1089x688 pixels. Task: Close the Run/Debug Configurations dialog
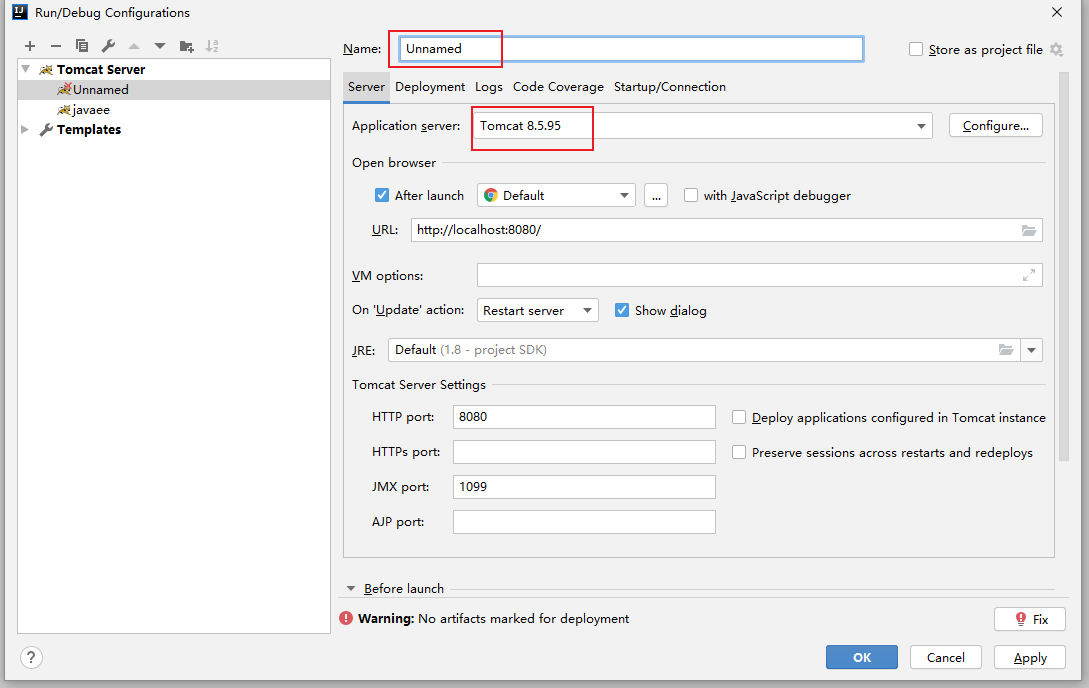click(1056, 12)
